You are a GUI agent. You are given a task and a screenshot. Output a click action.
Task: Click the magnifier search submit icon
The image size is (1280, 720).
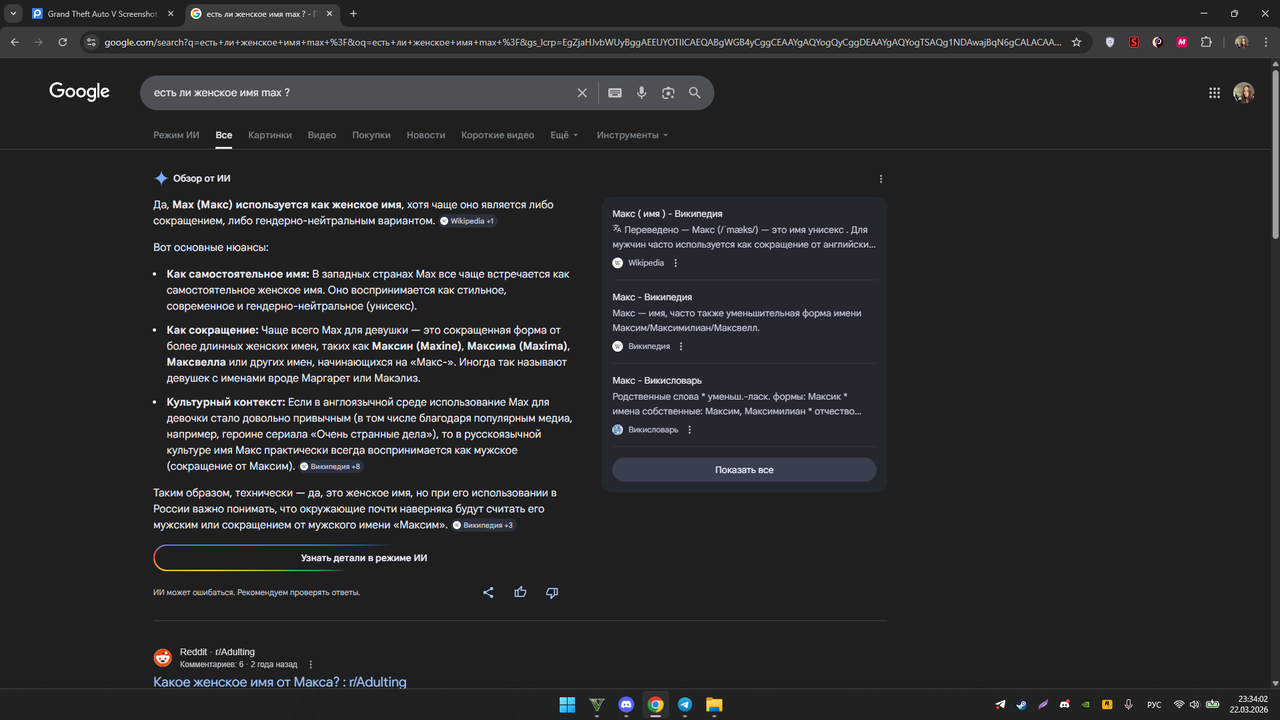tap(695, 93)
